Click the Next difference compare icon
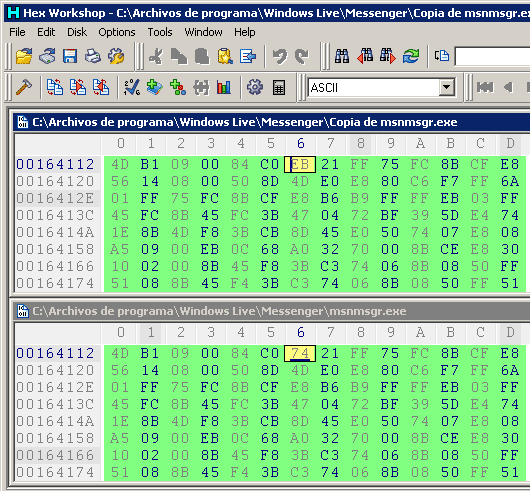Viewport: 530px width, 491px height. pyautogui.click(x=78, y=88)
